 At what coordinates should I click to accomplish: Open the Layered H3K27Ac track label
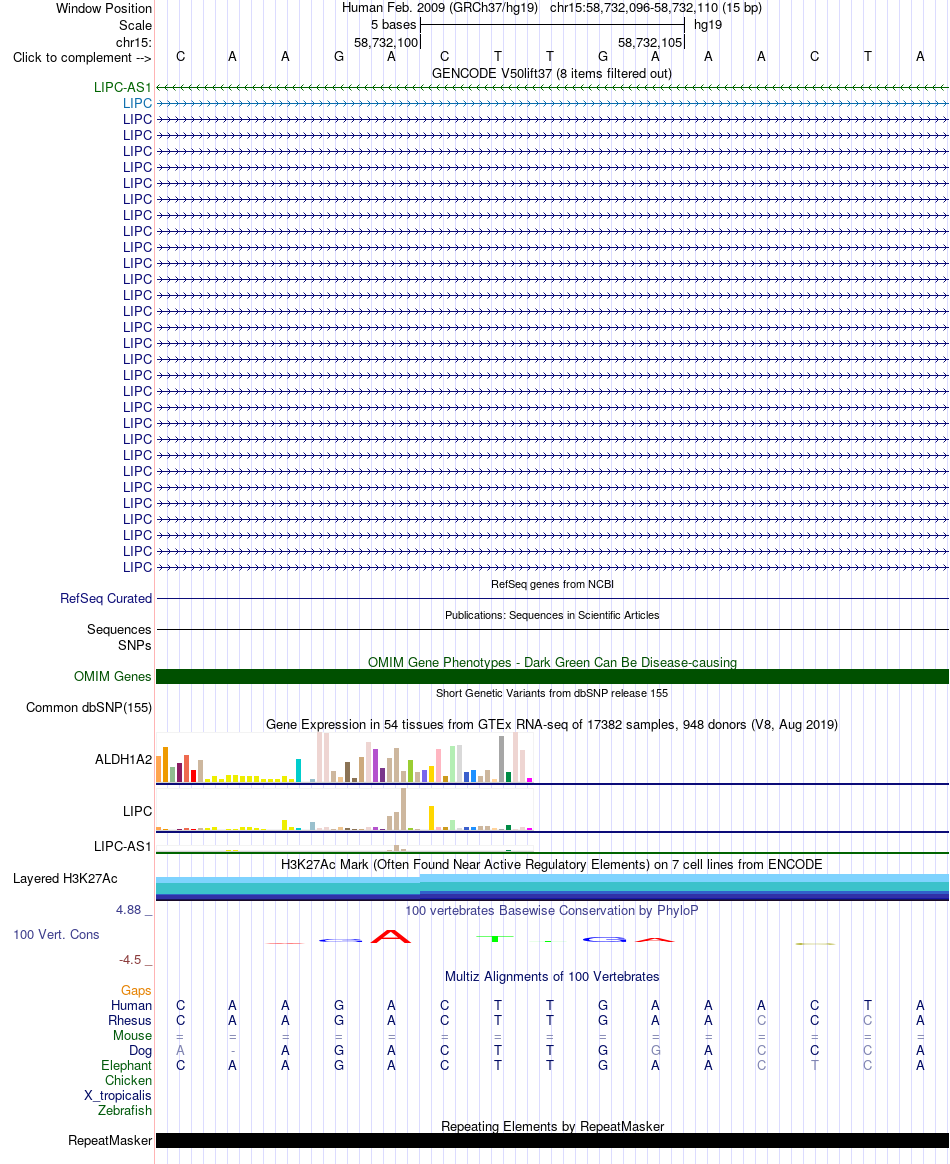click(65, 878)
